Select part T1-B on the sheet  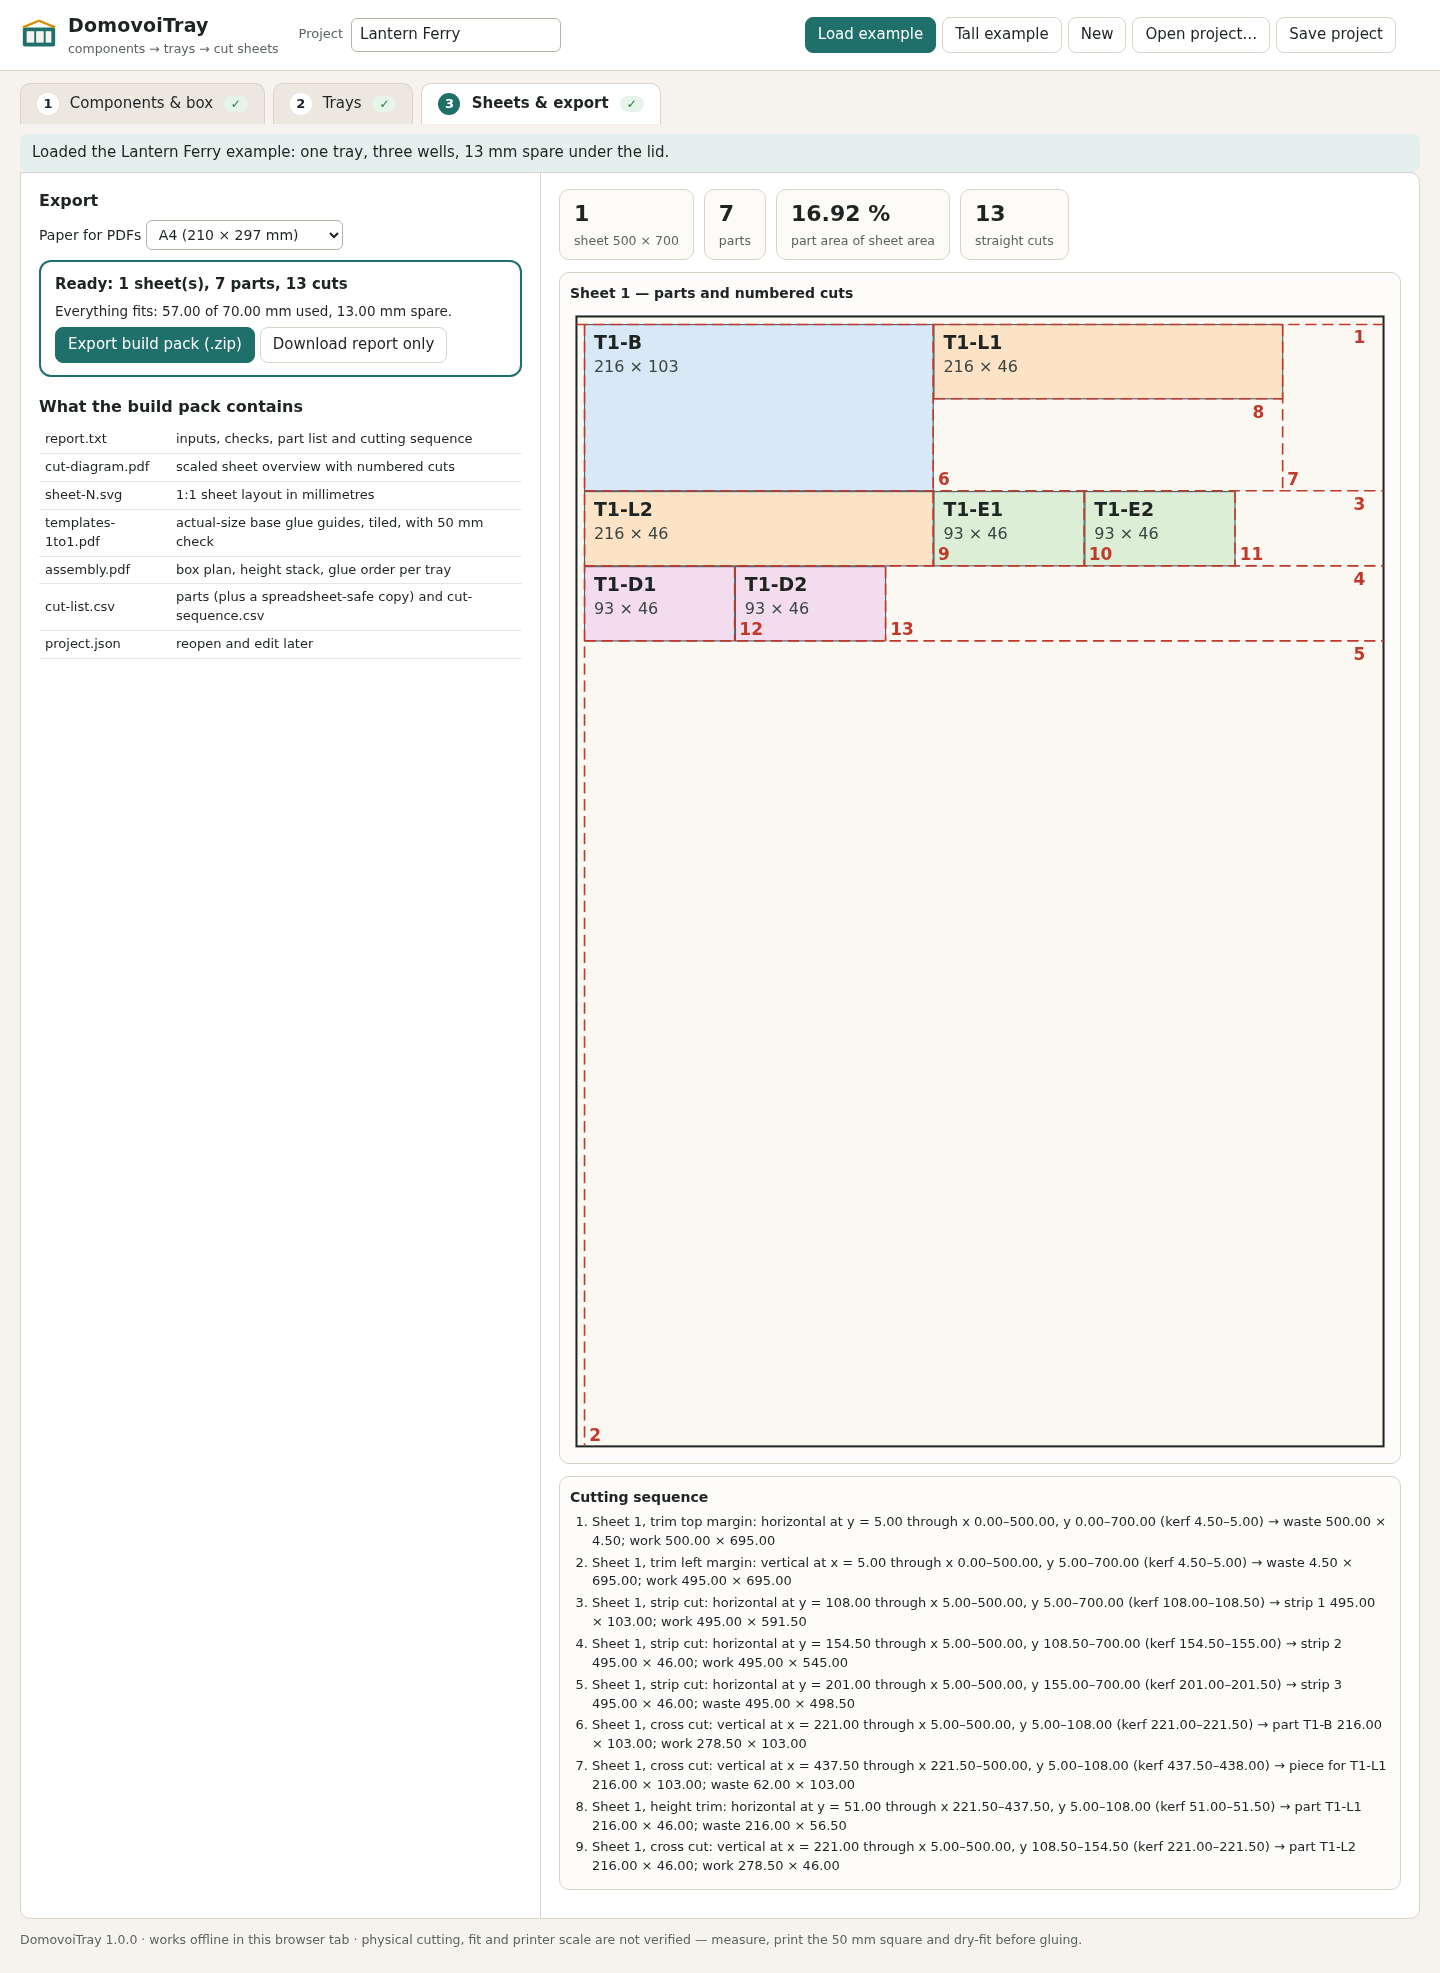pyautogui.click(x=758, y=408)
